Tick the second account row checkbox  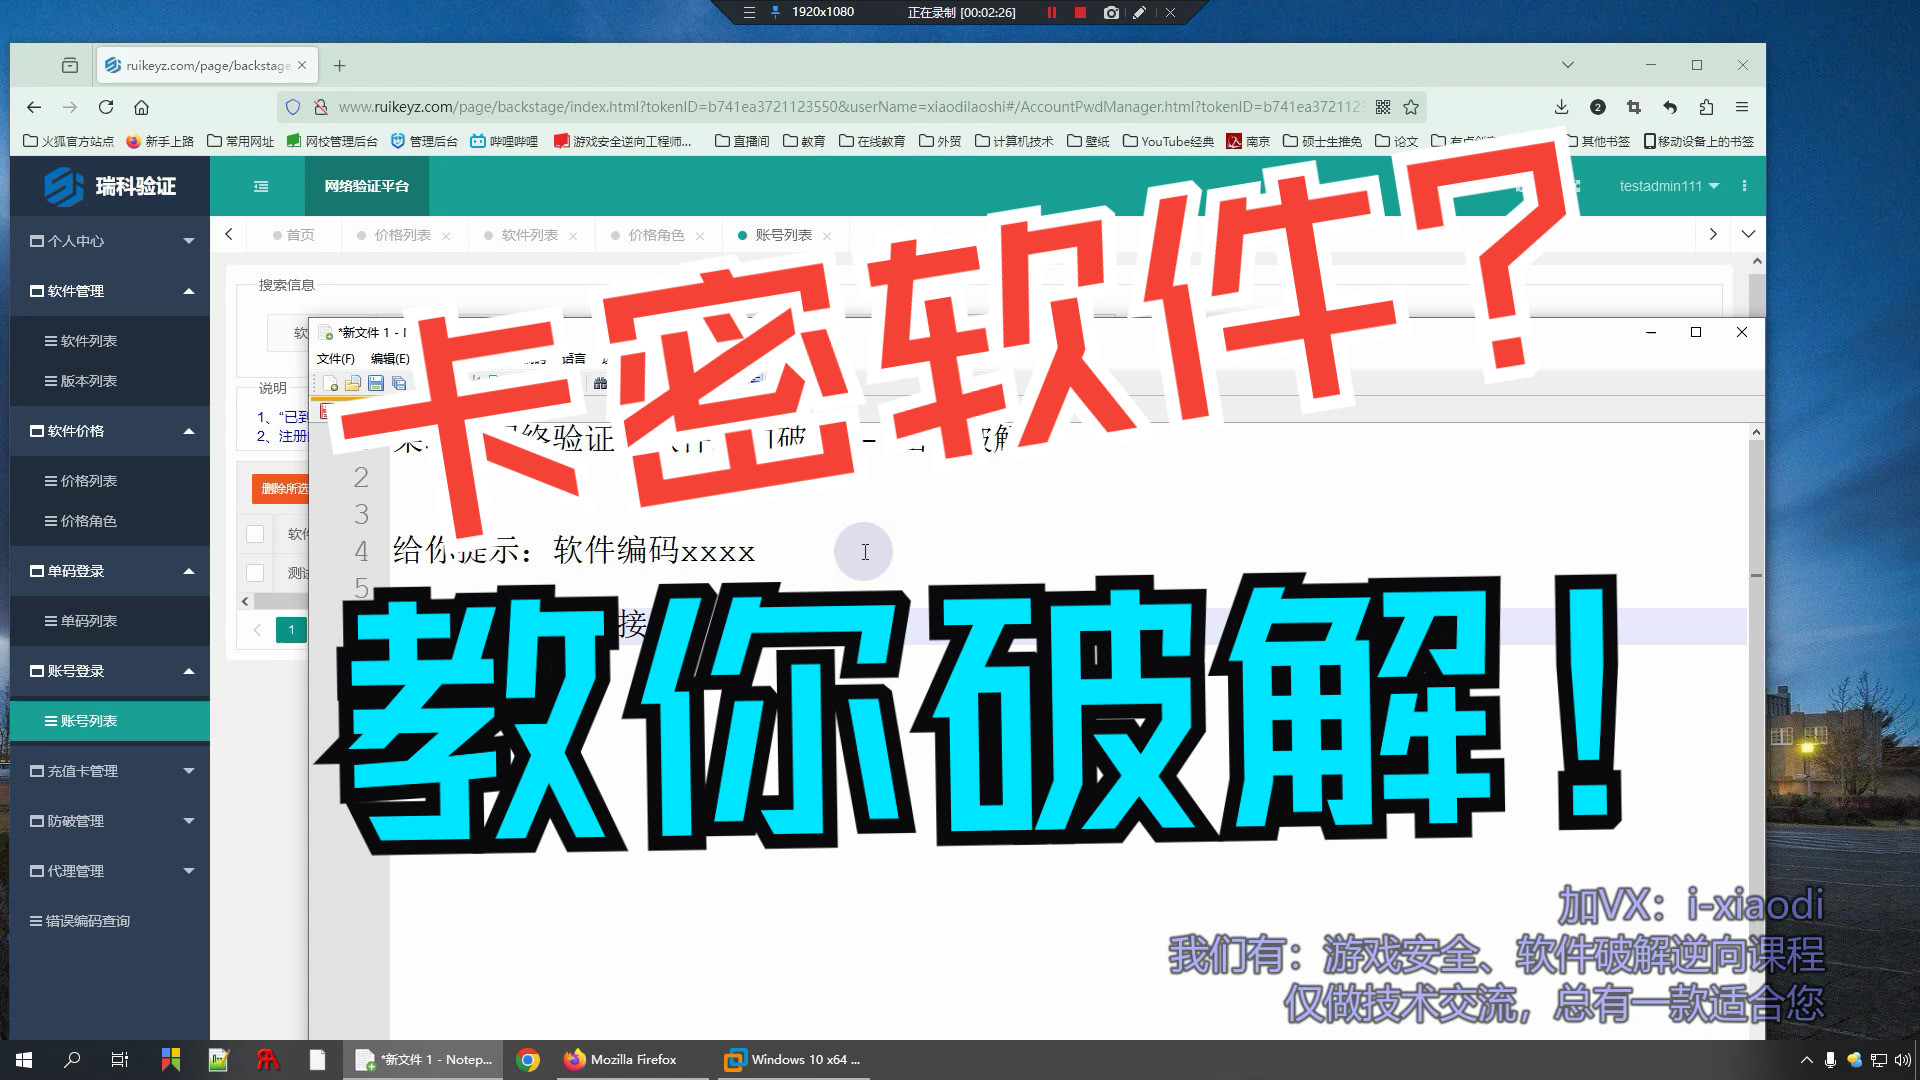pos(255,573)
